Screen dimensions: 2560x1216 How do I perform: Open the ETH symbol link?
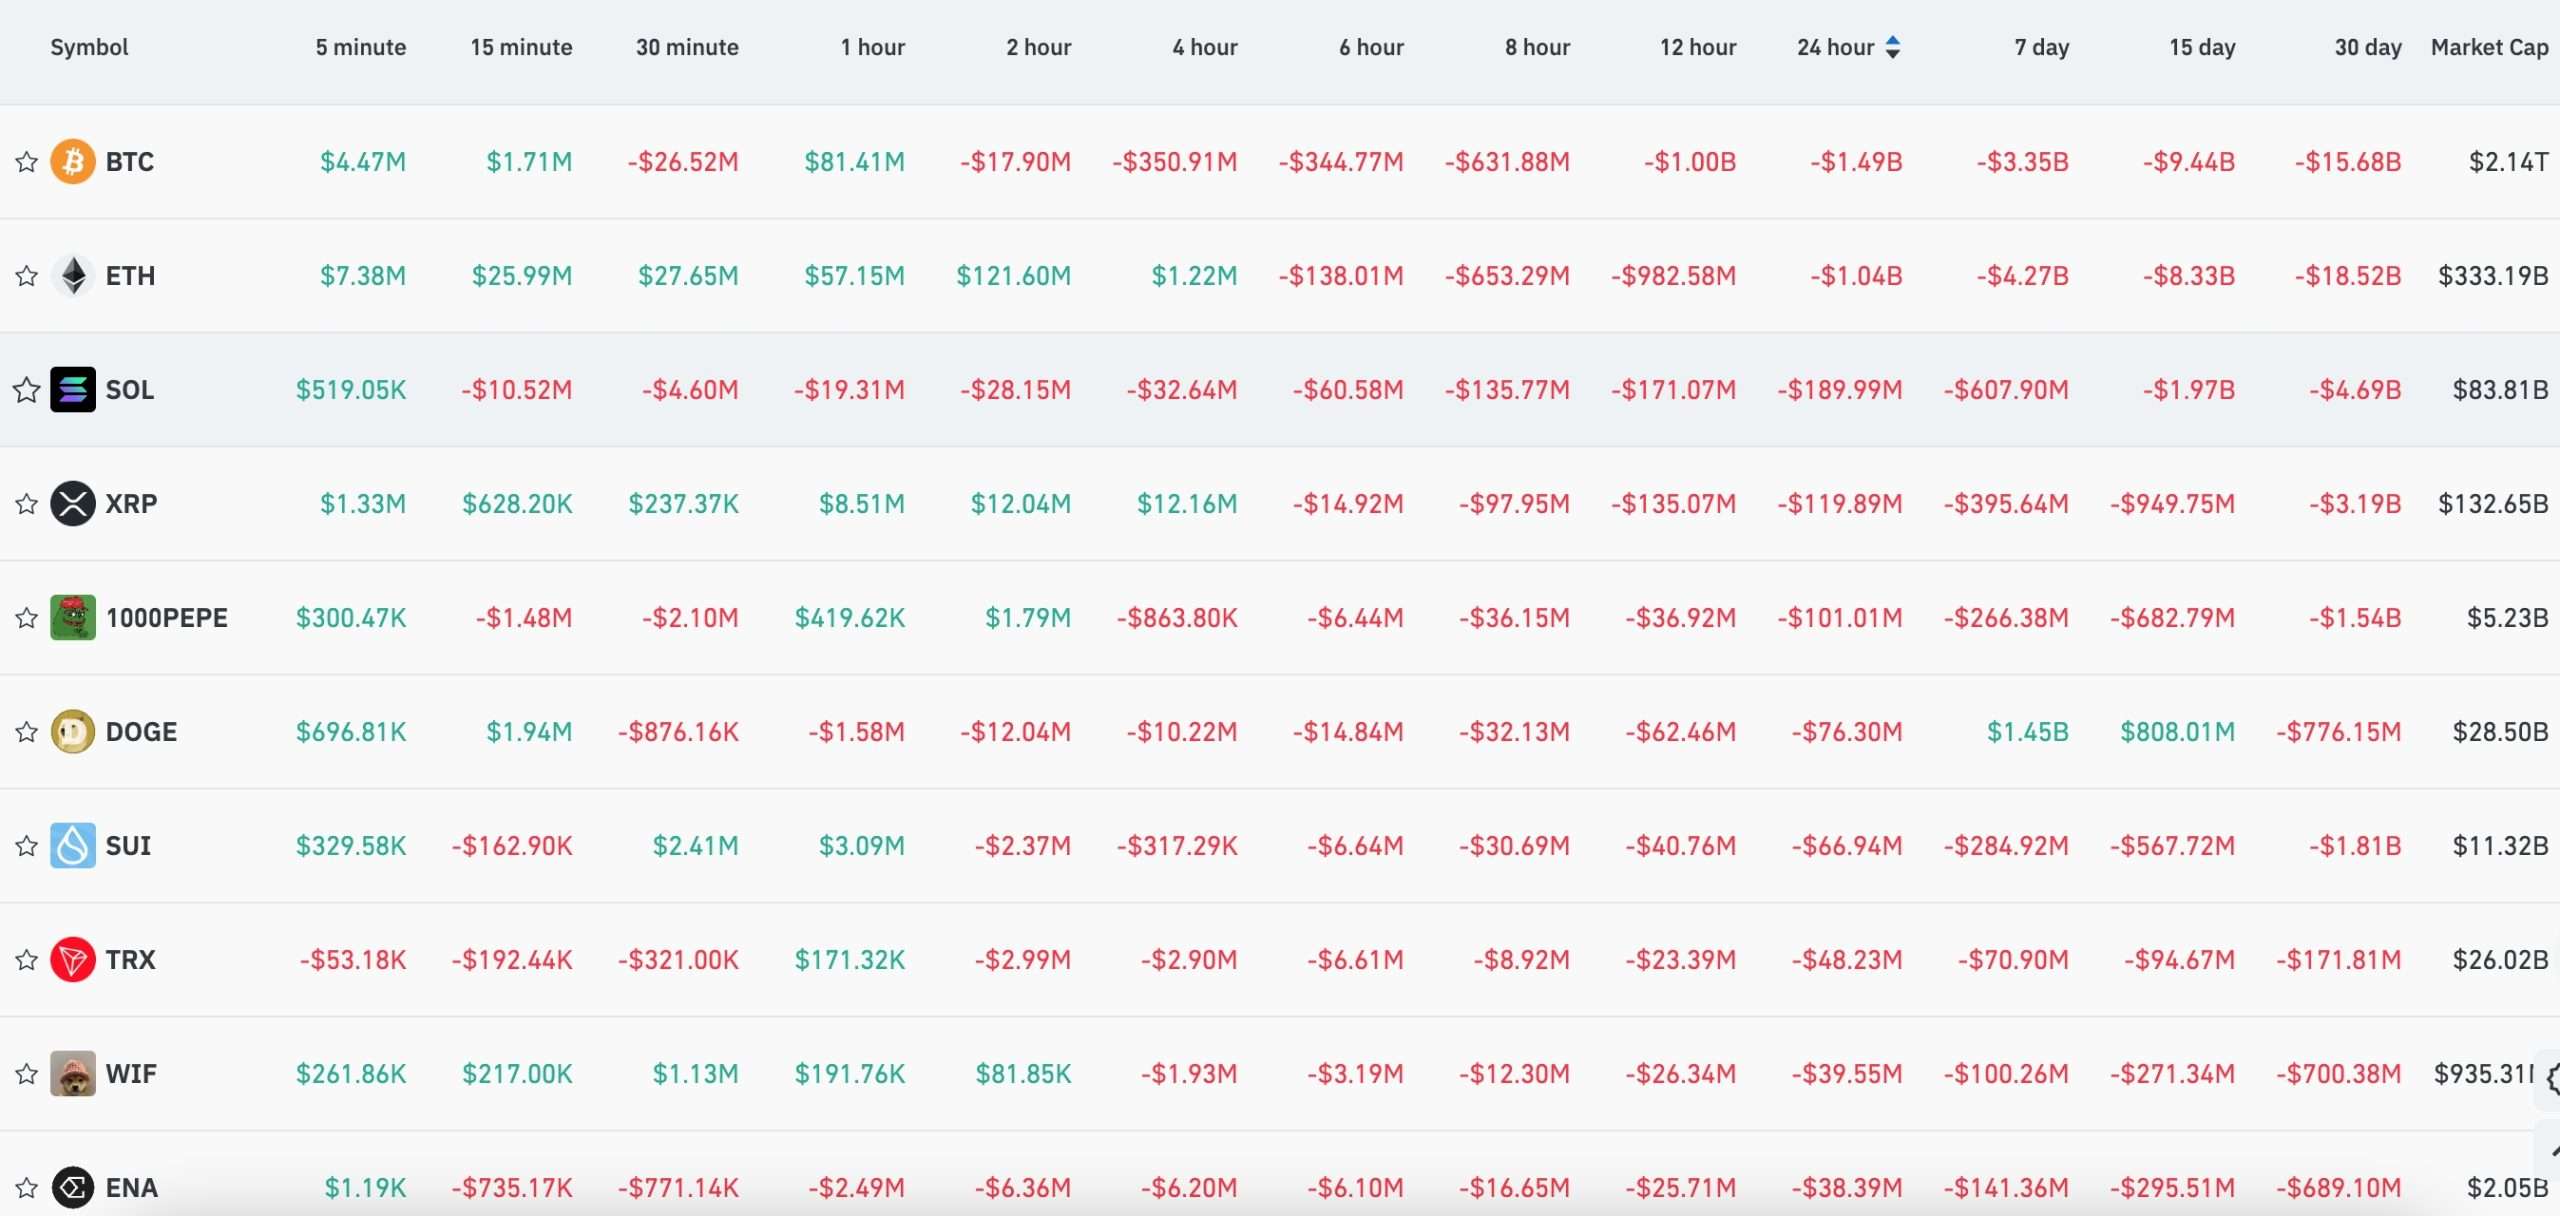coord(130,275)
